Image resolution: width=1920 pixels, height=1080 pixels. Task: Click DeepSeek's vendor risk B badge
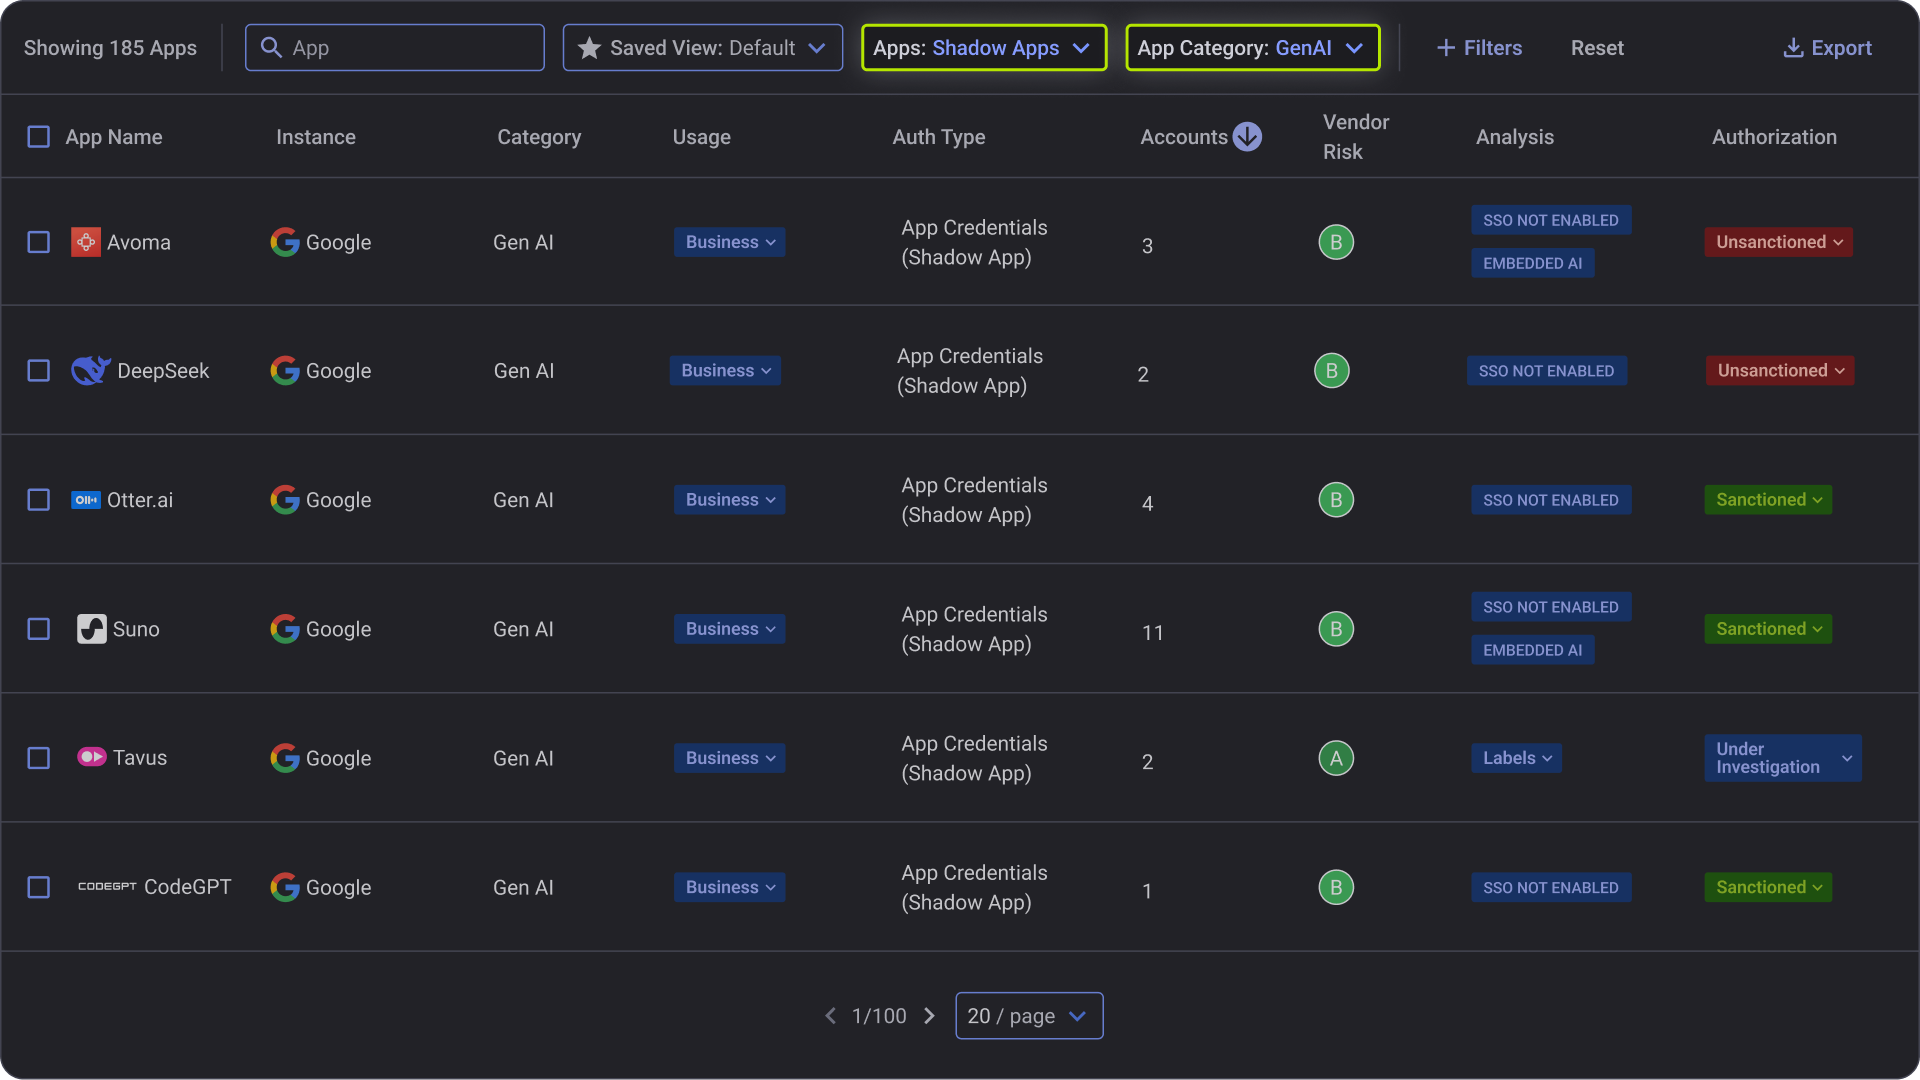(x=1332, y=371)
